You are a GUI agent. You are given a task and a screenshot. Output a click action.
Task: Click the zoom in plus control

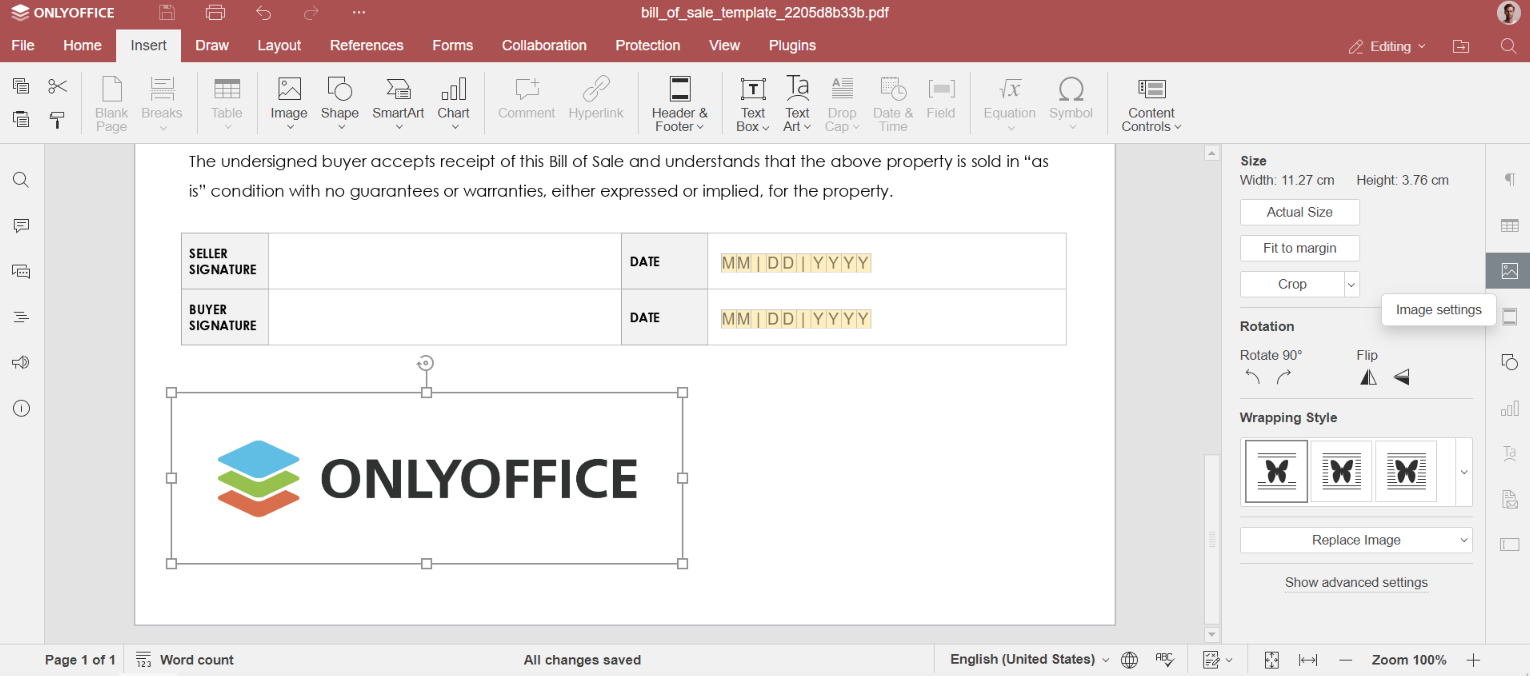point(1473,660)
